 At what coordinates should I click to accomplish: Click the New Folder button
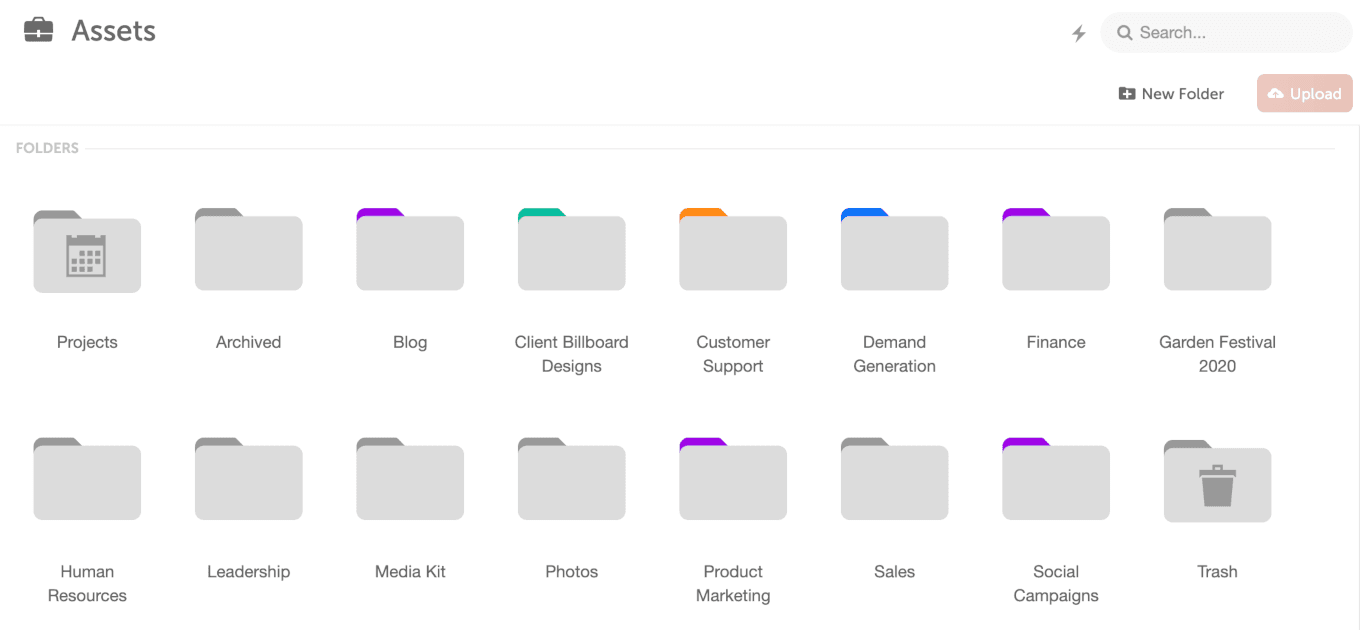(1171, 94)
